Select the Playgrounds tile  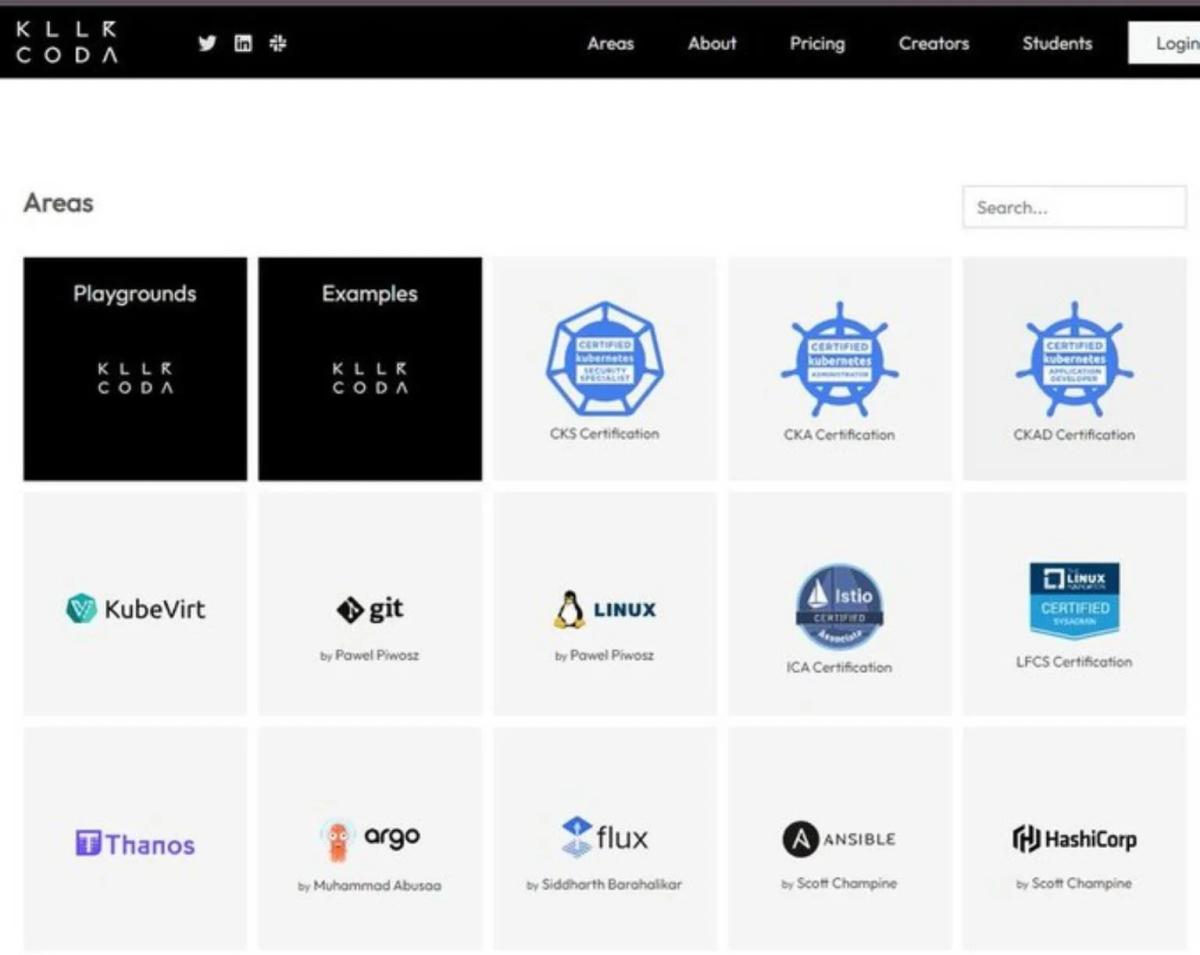click(134, 368)
